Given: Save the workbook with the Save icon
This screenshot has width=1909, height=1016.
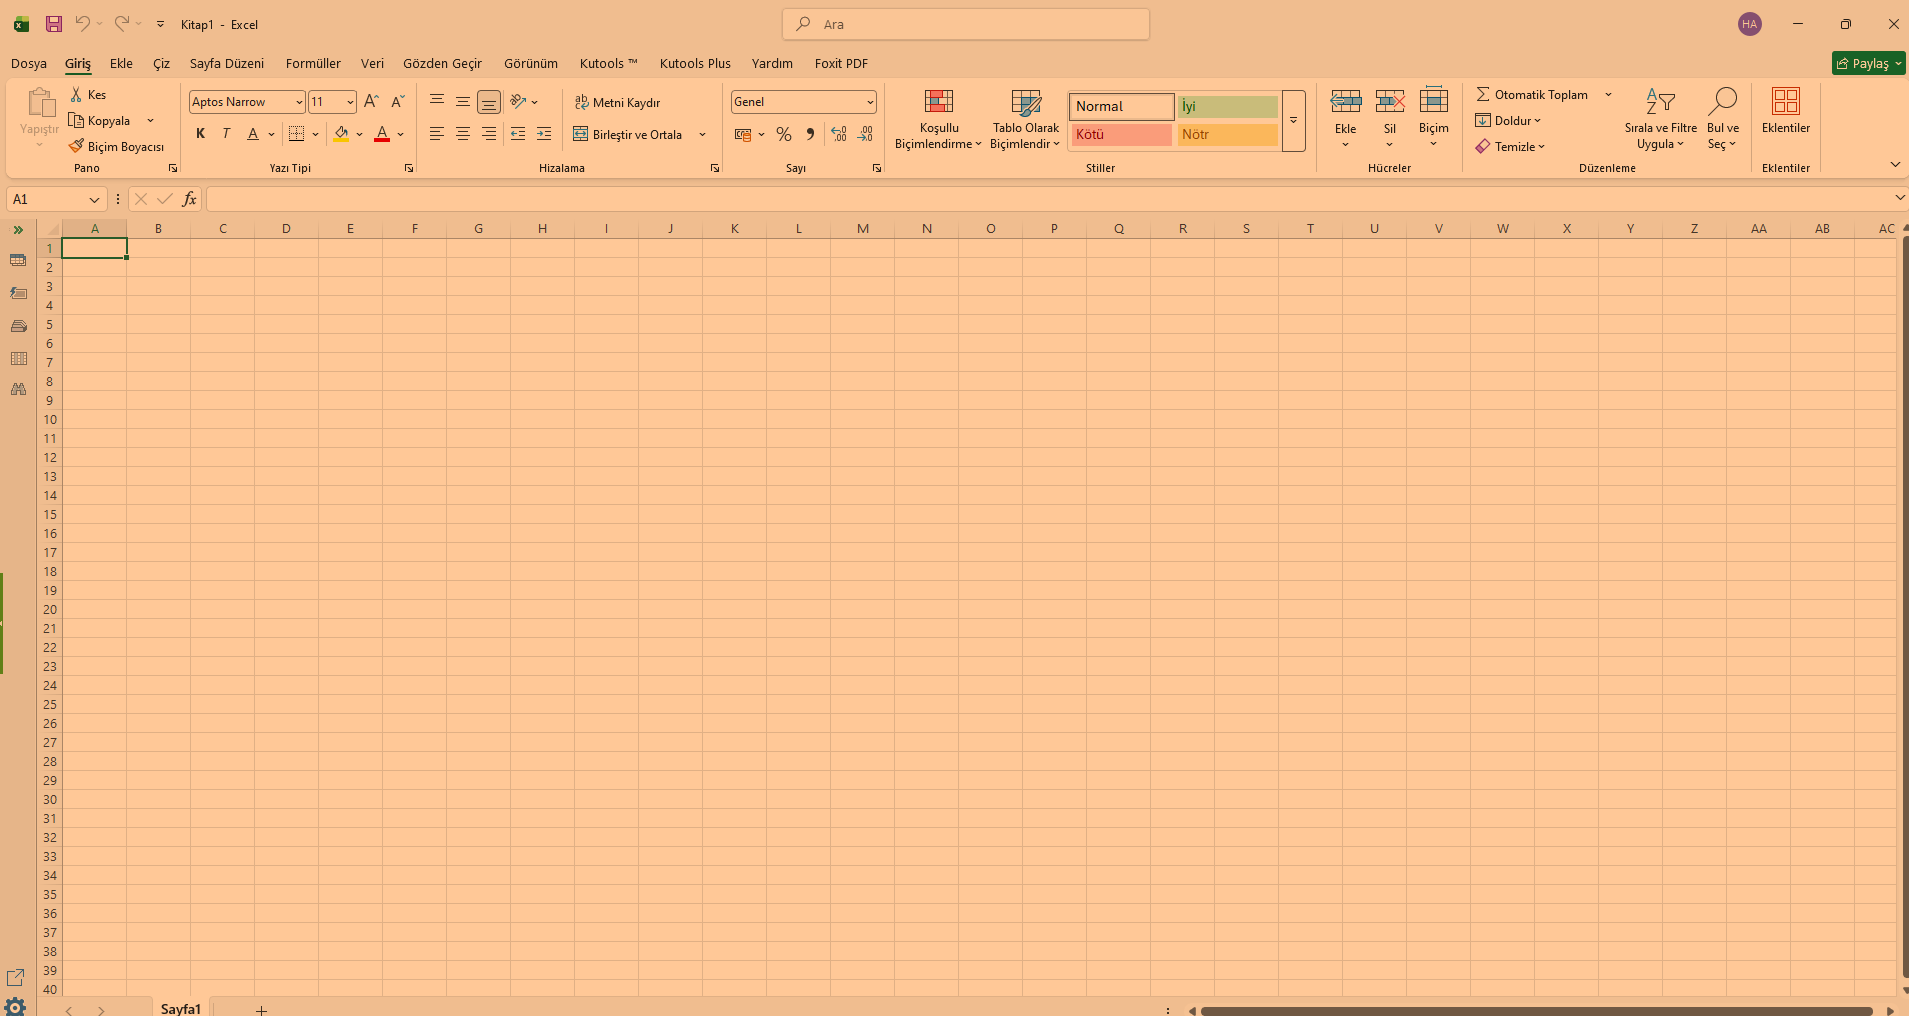Looking at the screenshot, I should 54,24.
